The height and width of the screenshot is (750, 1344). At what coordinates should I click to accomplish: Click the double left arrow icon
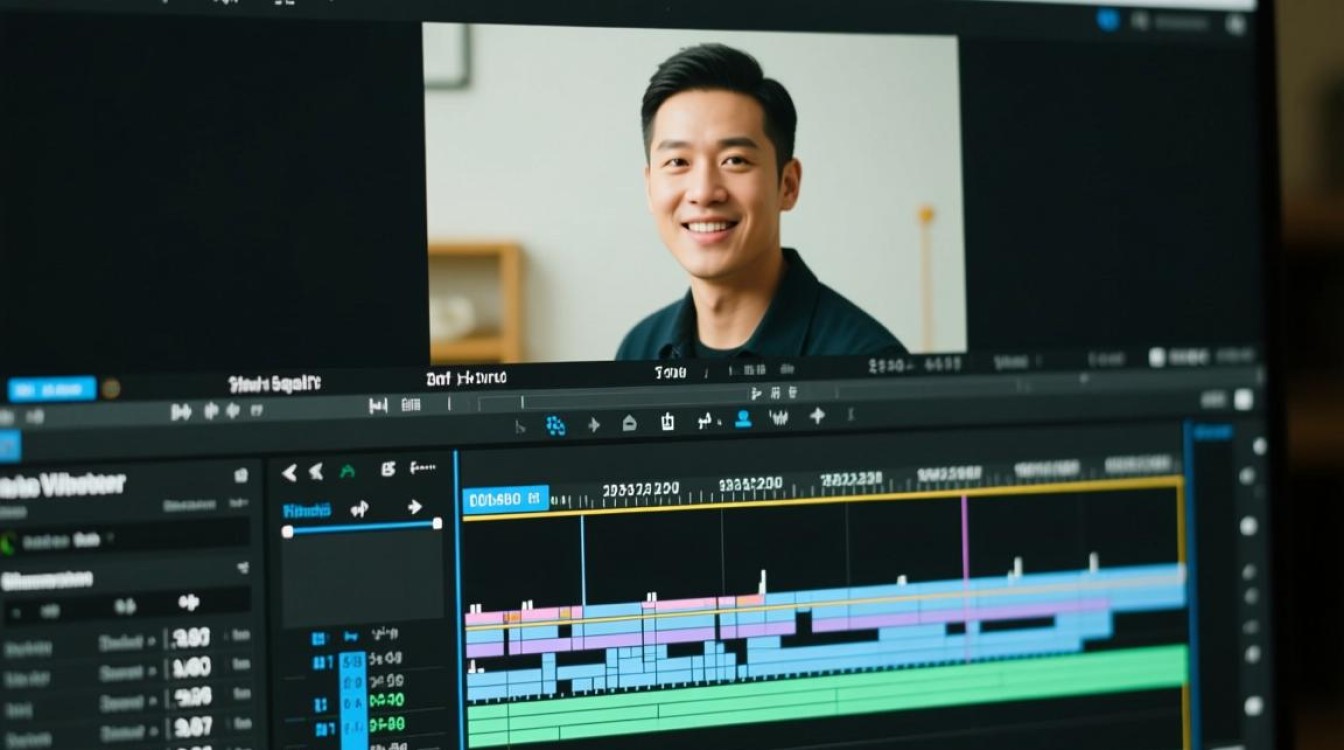point(316,471)
